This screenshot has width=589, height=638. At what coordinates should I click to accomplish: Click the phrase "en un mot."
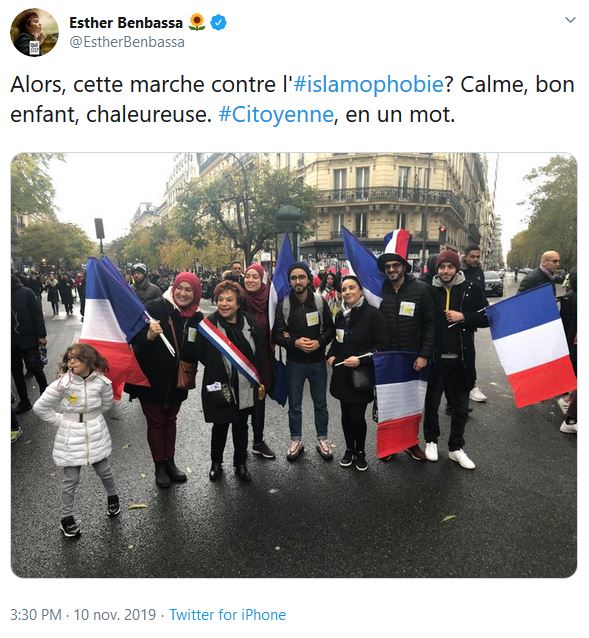coord(400,115)
